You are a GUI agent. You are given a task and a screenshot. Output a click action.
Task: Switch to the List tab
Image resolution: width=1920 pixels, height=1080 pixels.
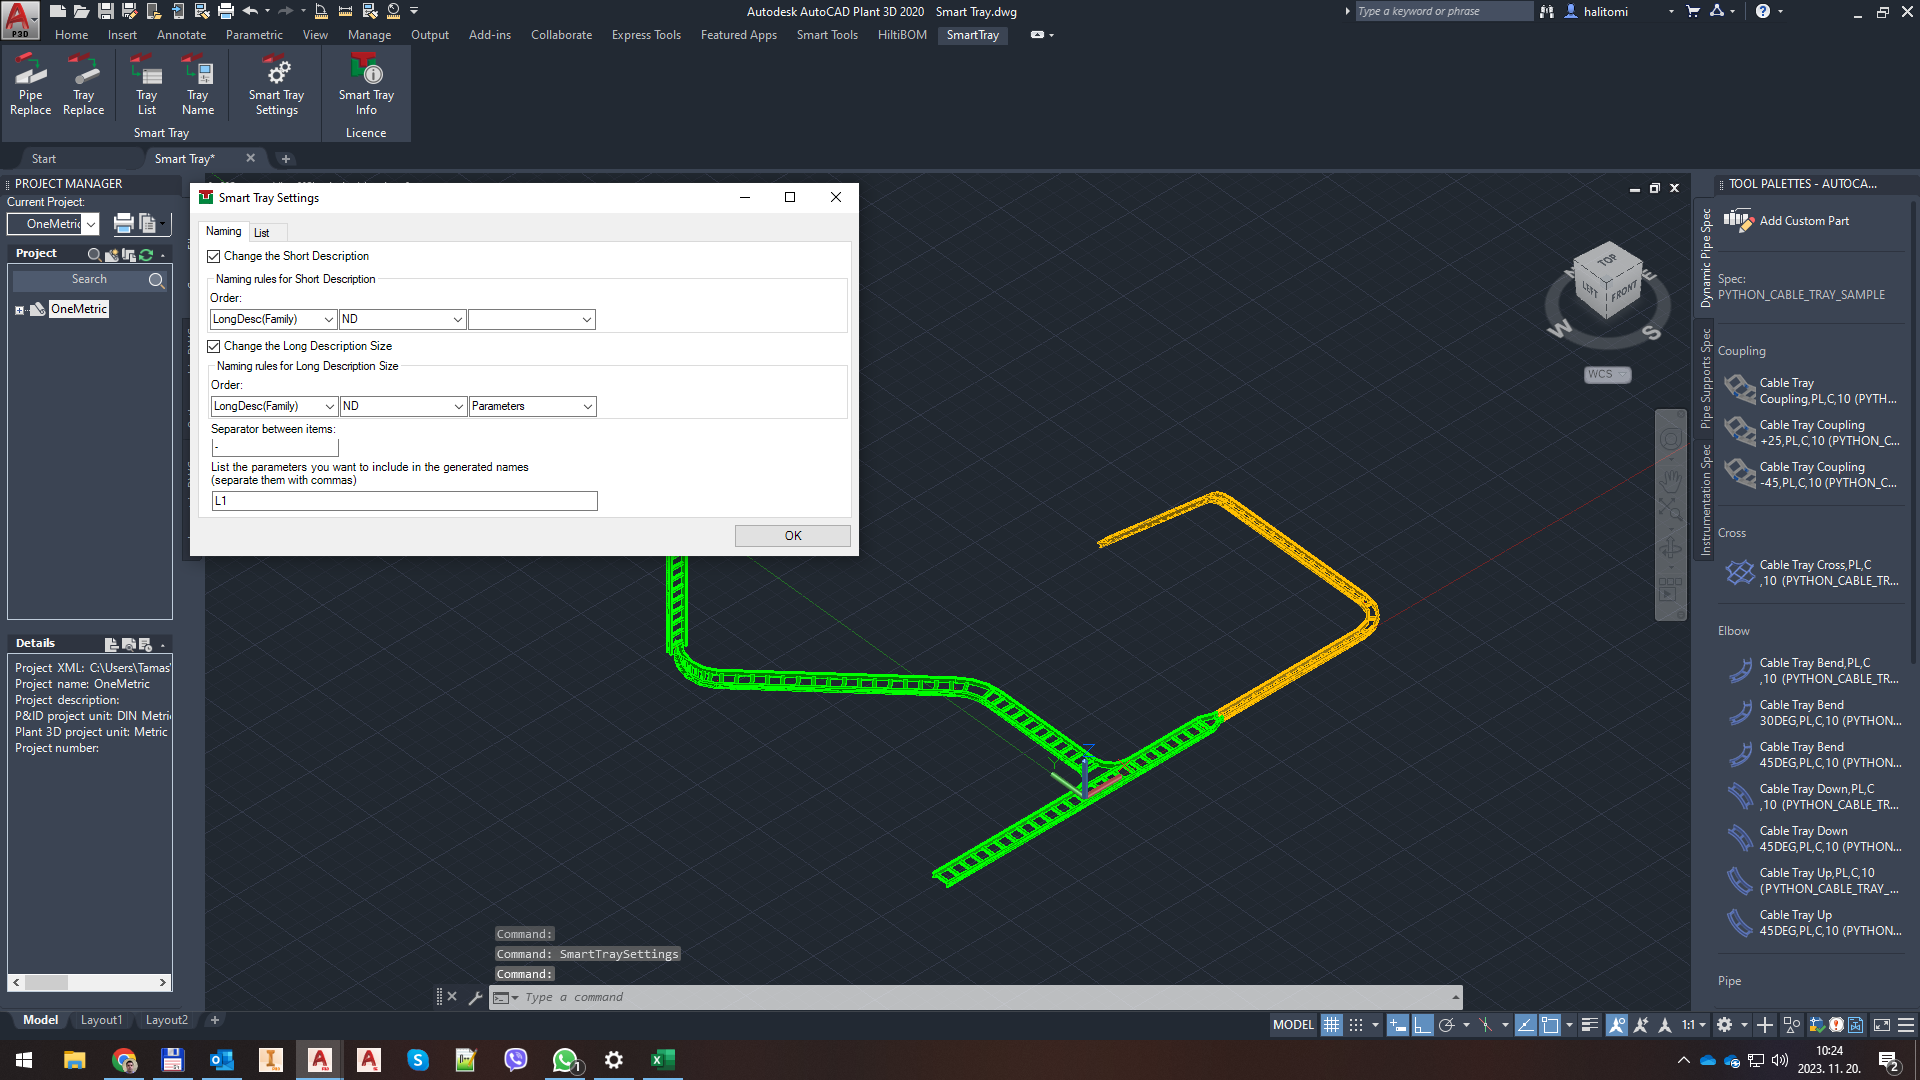[x=261, y=233]
